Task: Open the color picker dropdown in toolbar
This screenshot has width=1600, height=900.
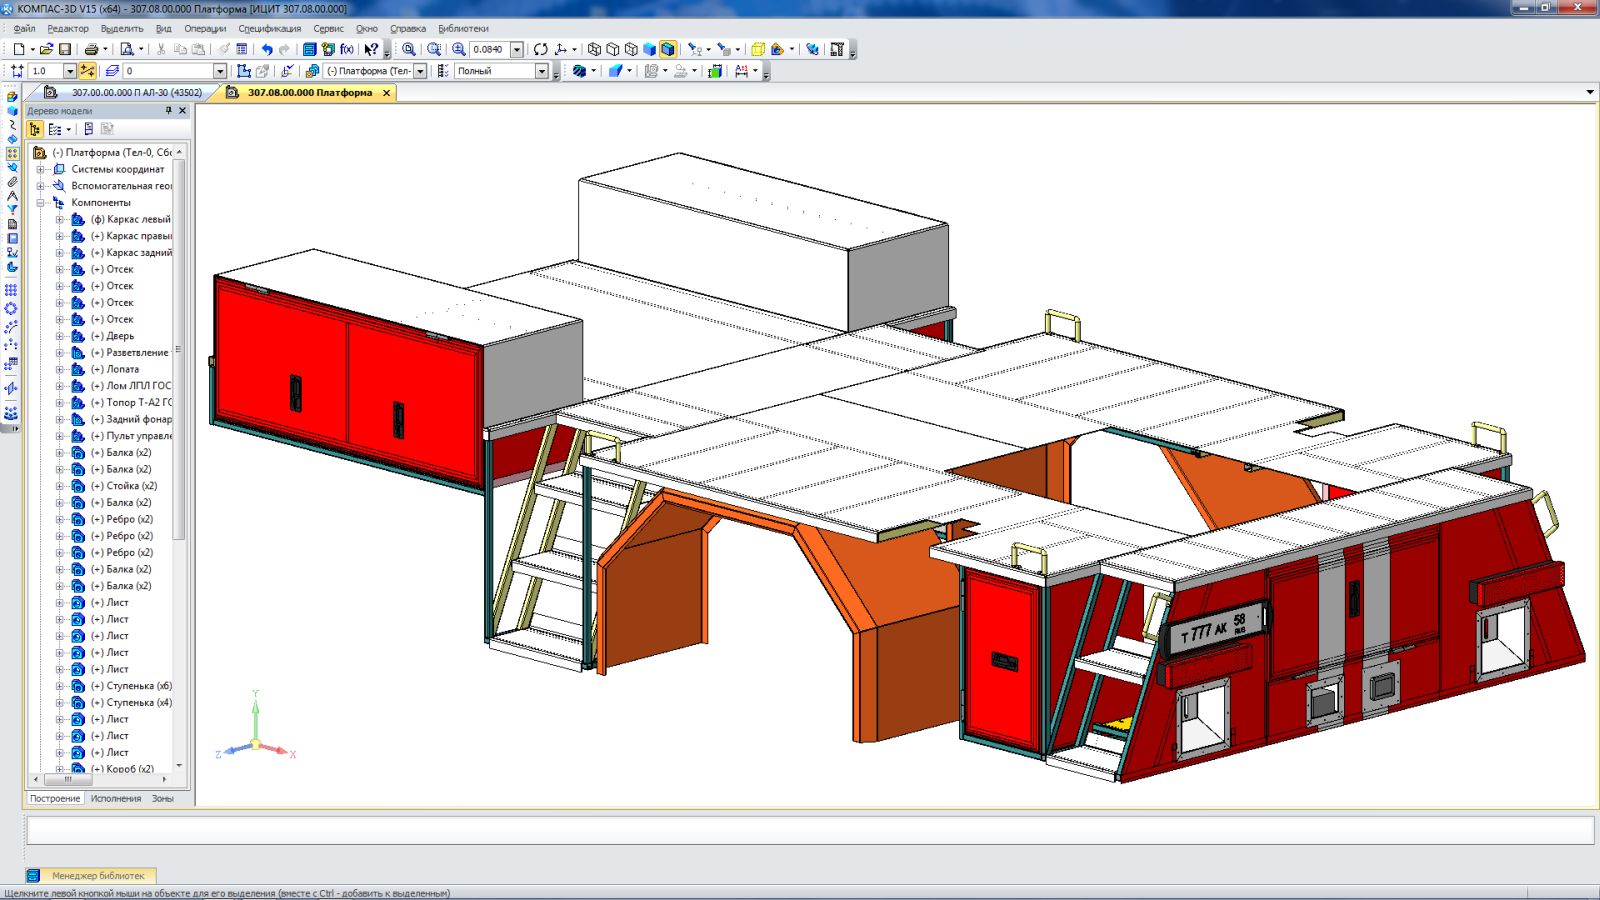Action: coord(629,71)
